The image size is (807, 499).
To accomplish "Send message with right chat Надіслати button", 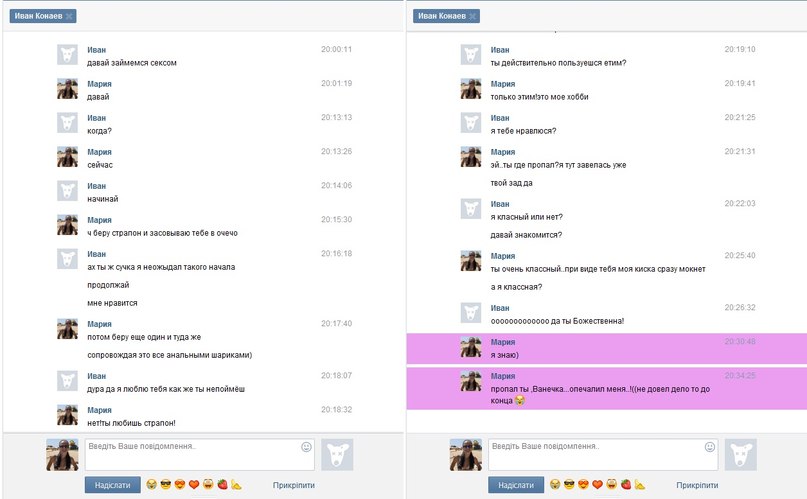I will (516, 485).
